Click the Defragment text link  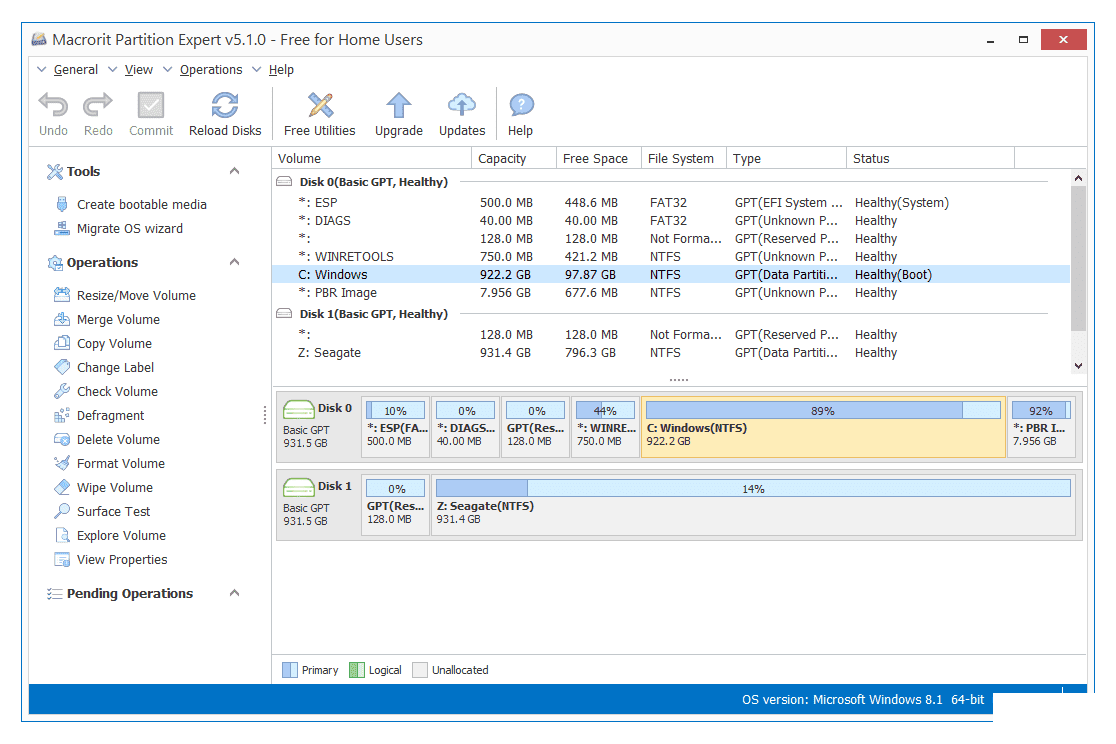coord(110,416)
